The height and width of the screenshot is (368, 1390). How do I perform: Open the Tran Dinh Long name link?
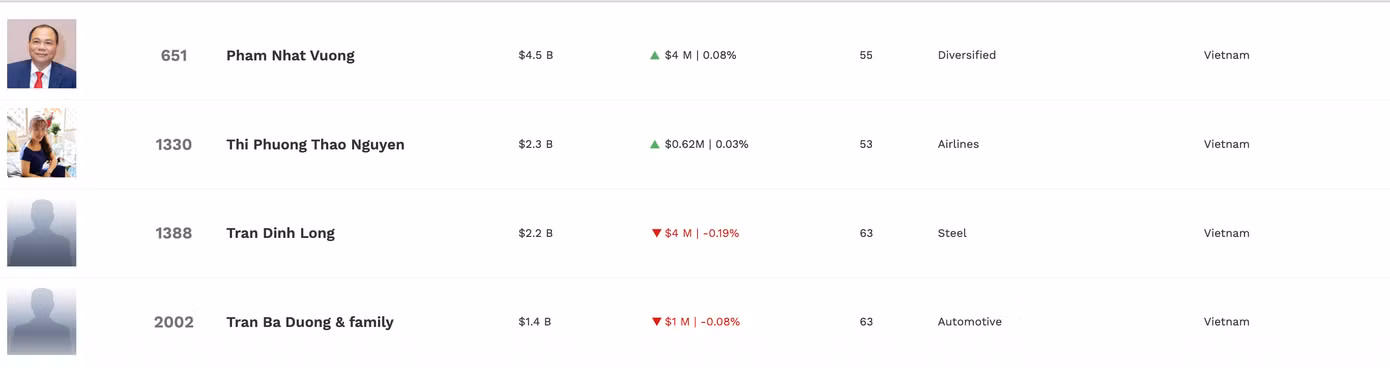click(280, 233)
